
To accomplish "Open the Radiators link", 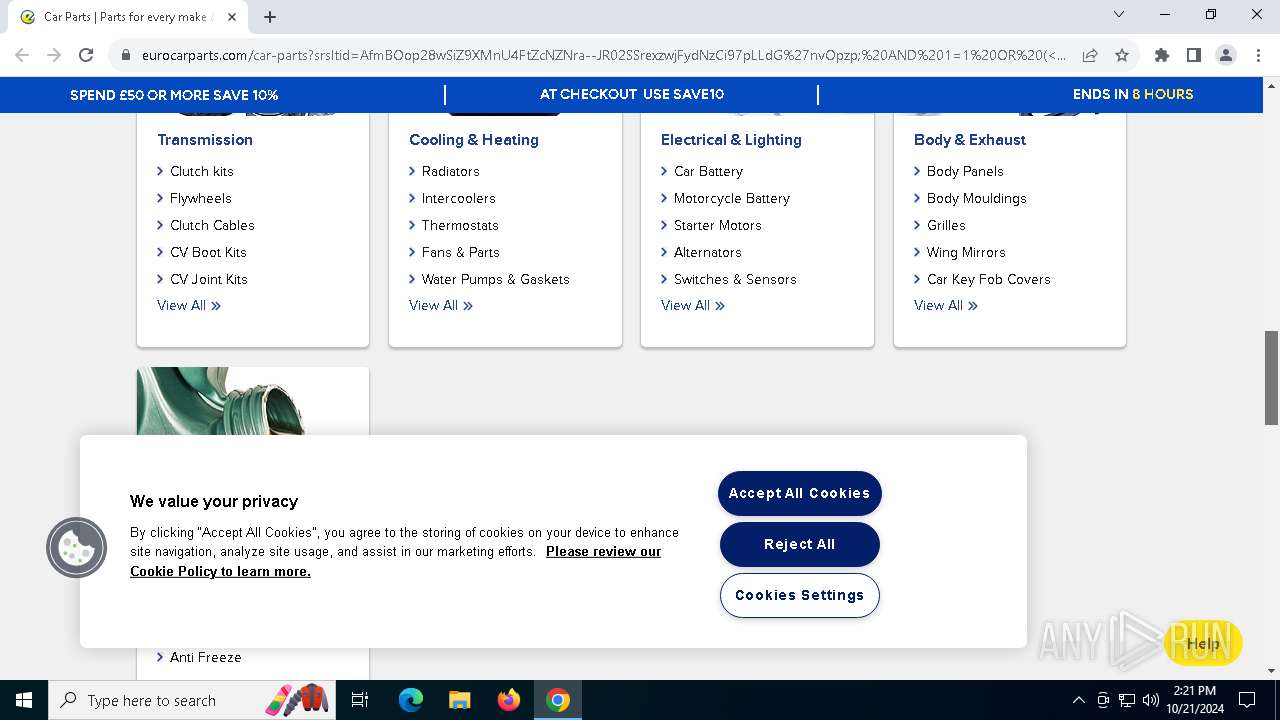I will coord(450,171).
